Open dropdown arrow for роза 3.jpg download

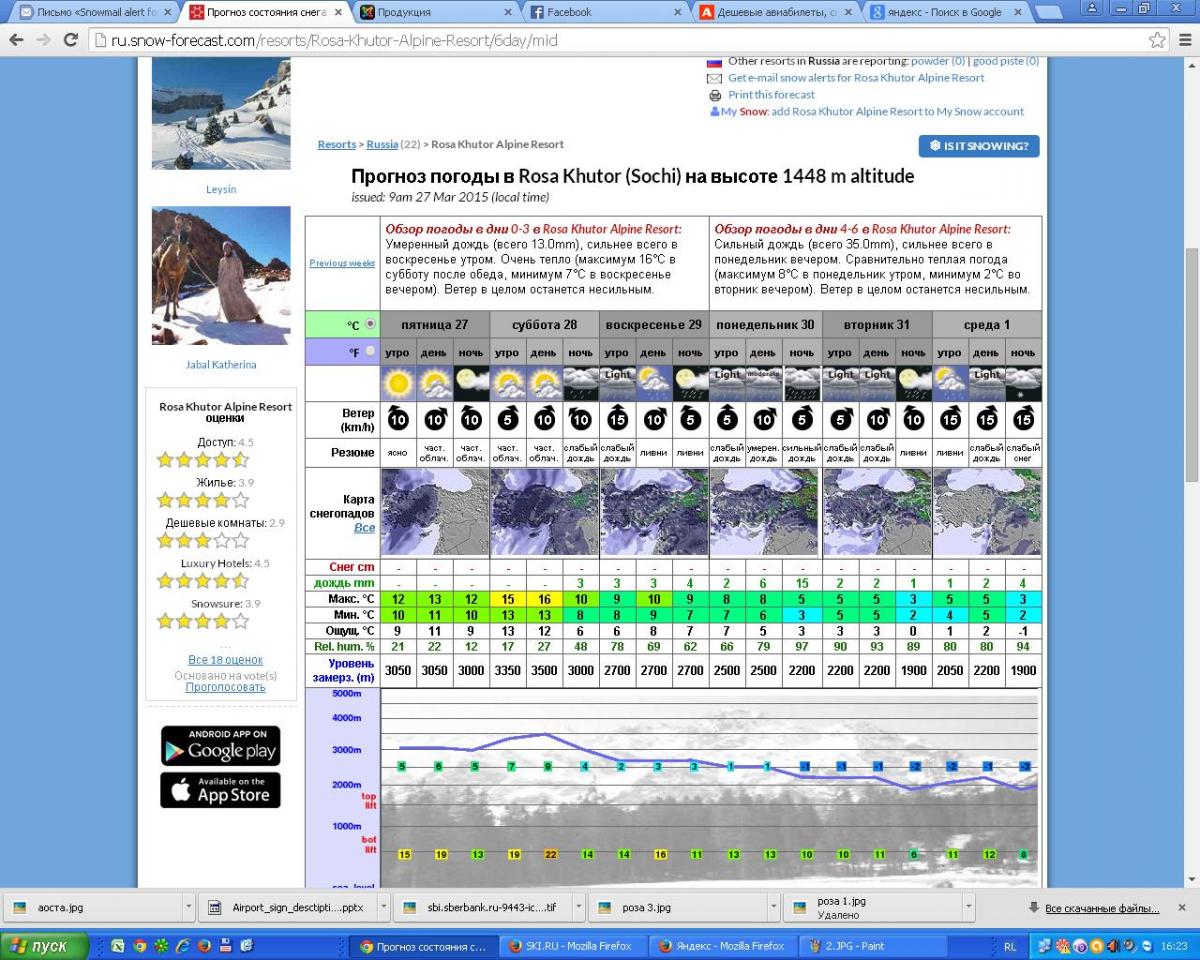coord(773,908)
